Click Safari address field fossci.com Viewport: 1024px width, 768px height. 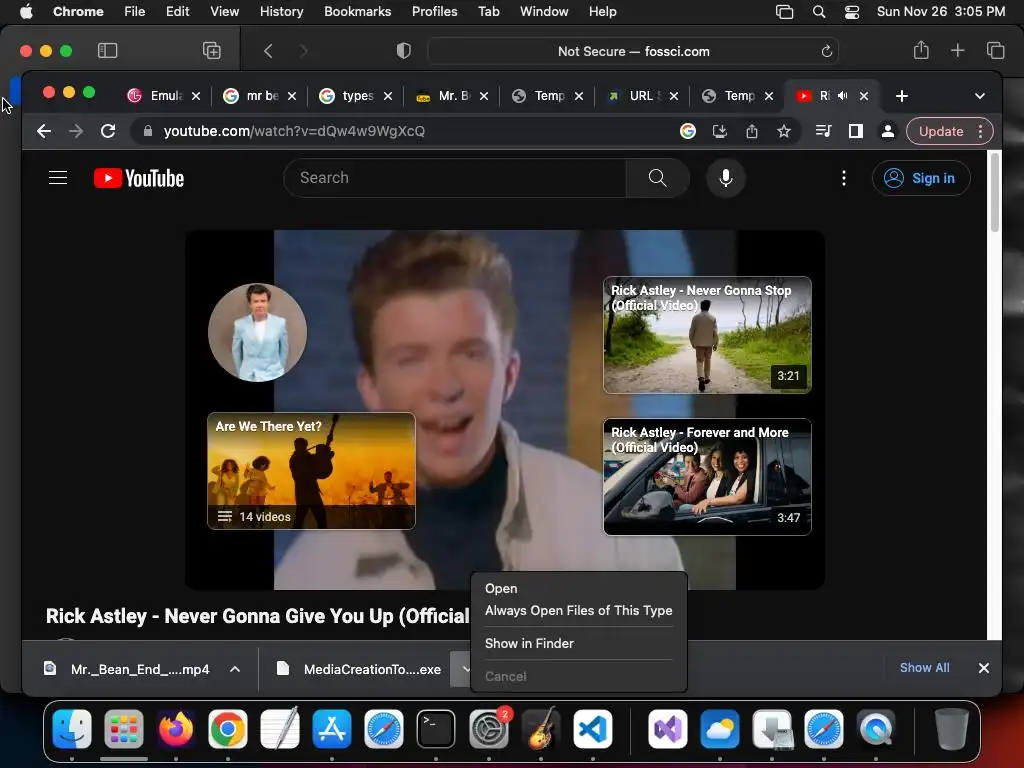point(633,52)
